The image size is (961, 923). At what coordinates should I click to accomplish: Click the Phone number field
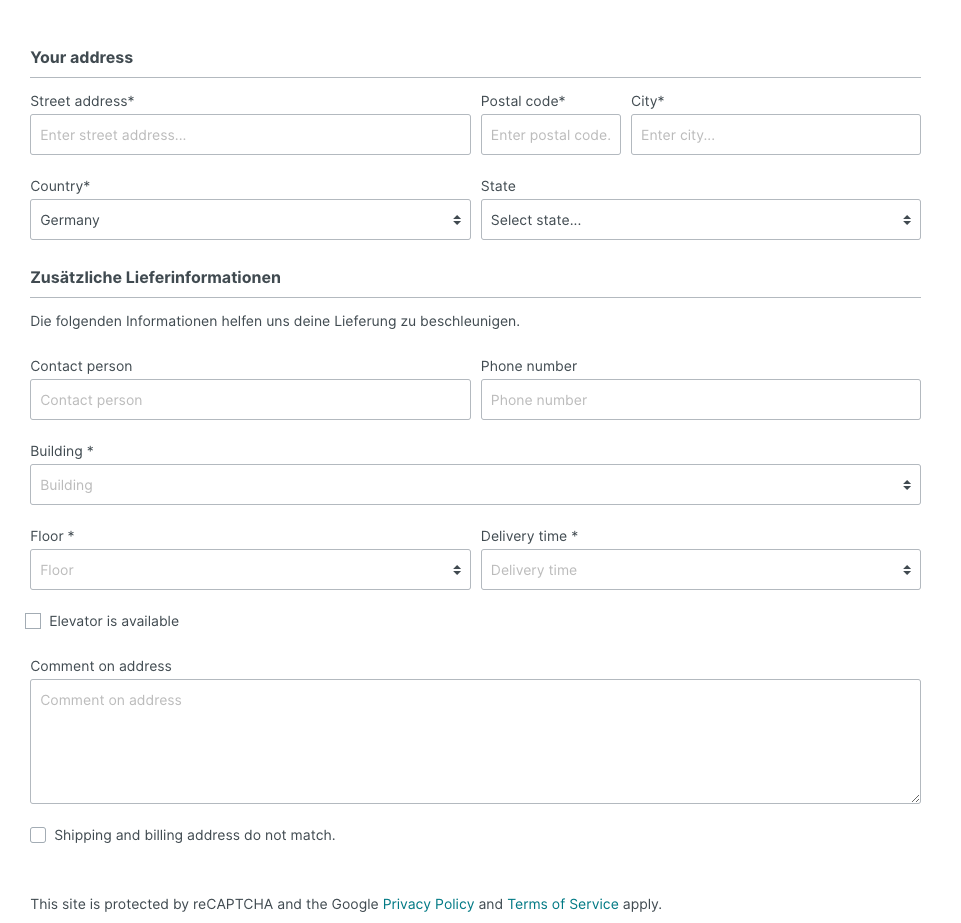[701, 400]
